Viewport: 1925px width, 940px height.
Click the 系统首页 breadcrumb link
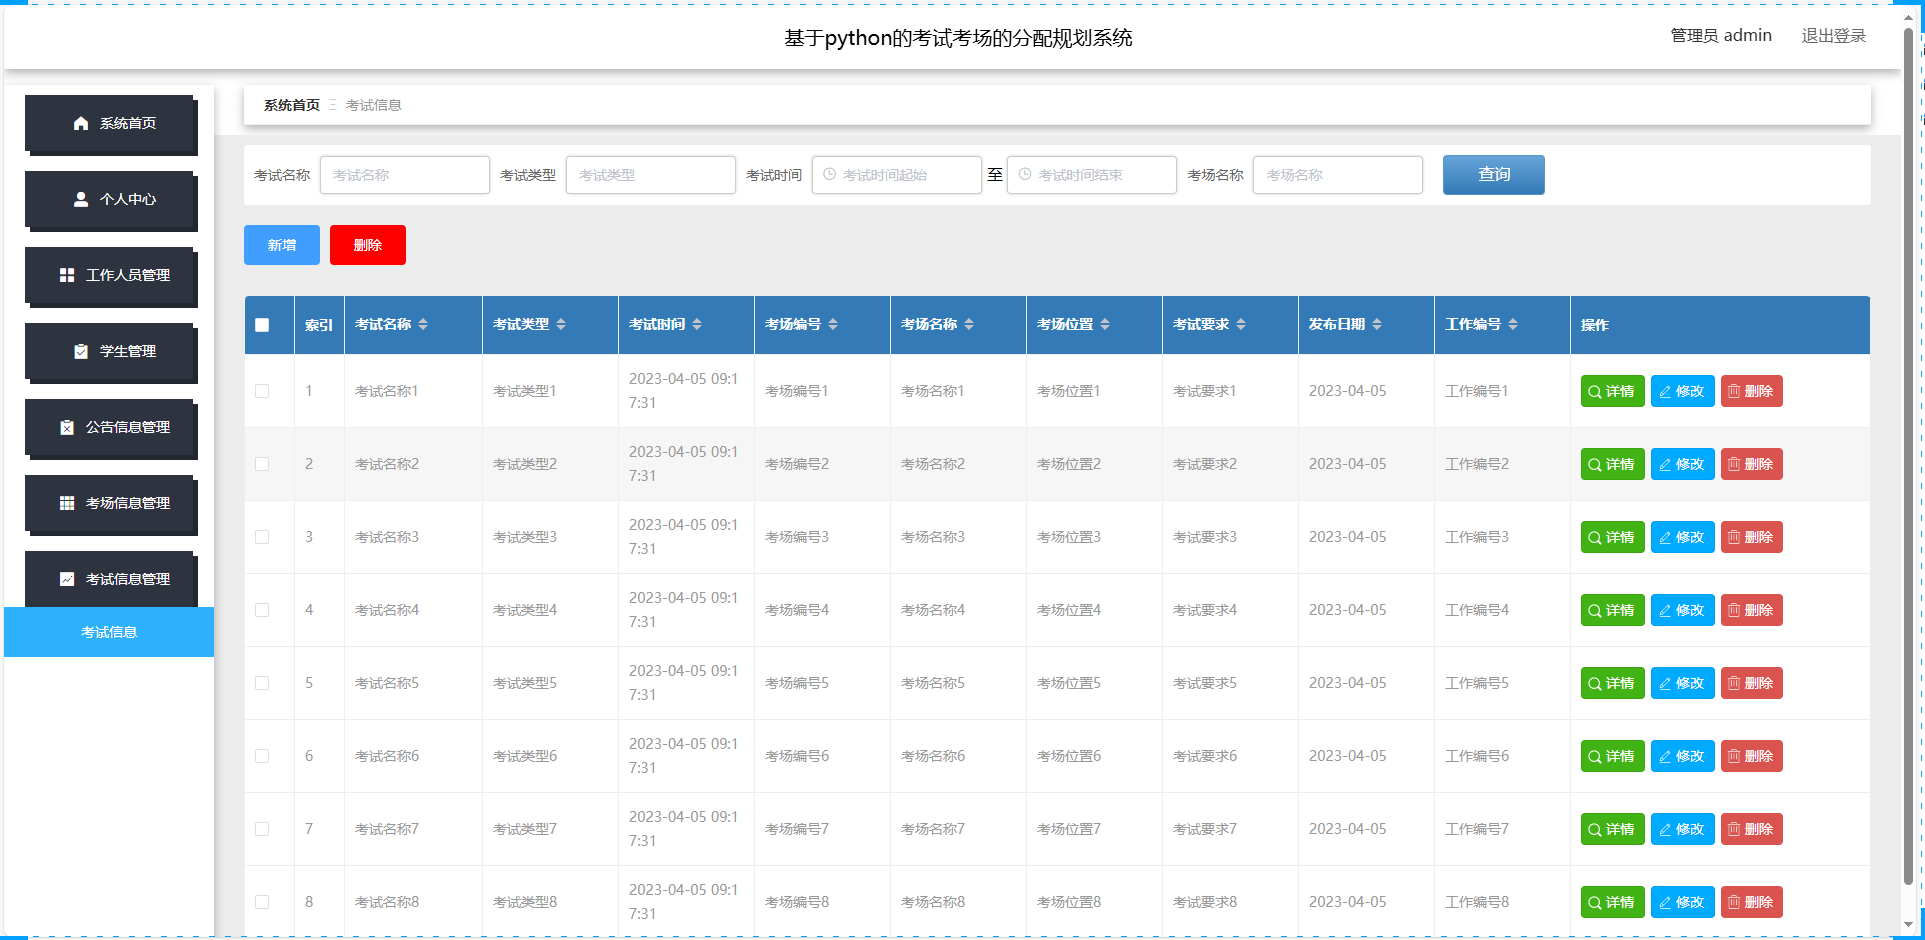[292, 105]
